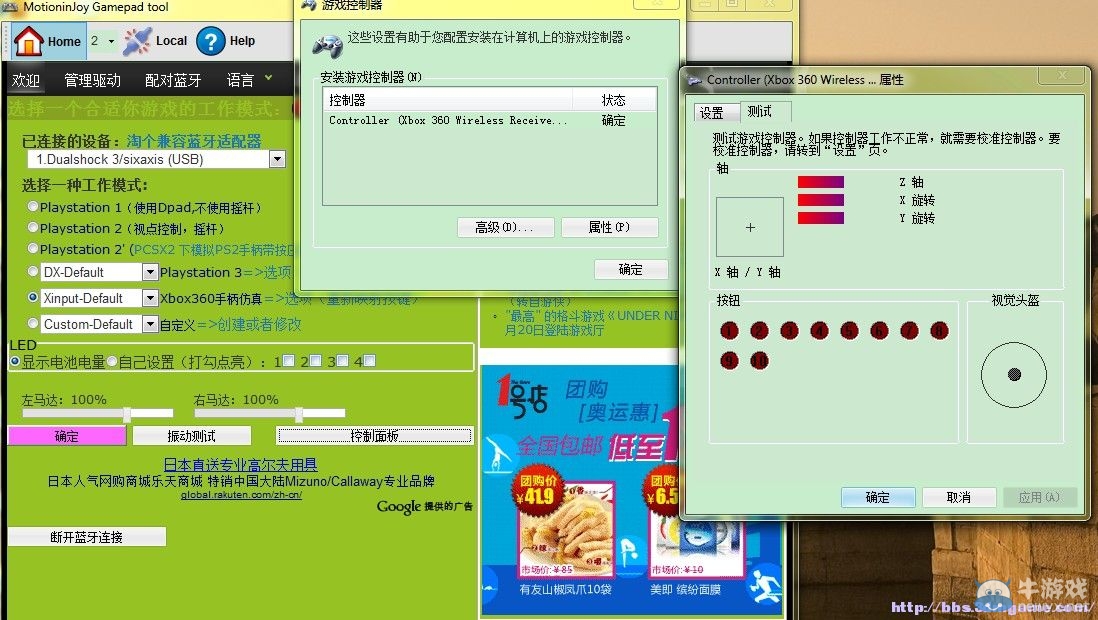
Task: Click 应用(A) in controller properties window
Action: pos(1039,497)
